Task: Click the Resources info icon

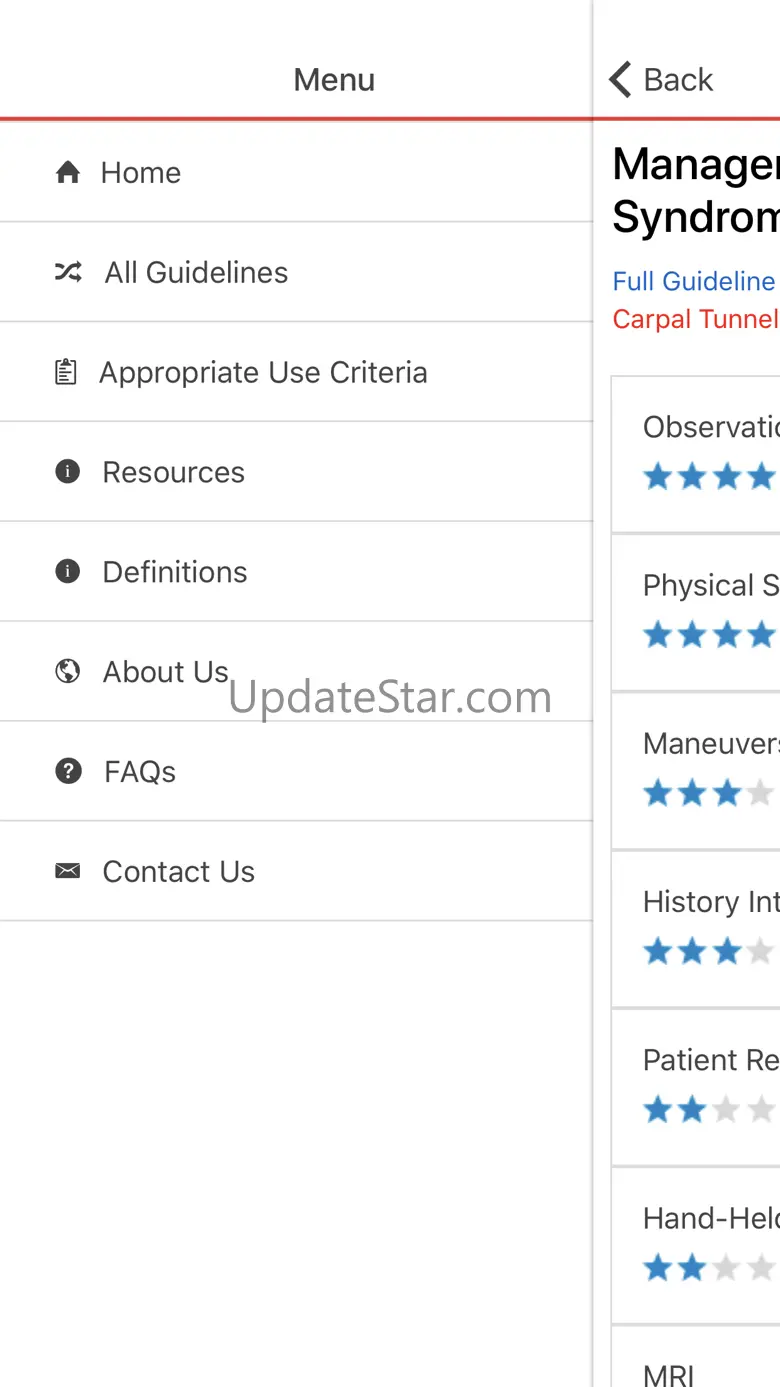Action: pos(67,472)
